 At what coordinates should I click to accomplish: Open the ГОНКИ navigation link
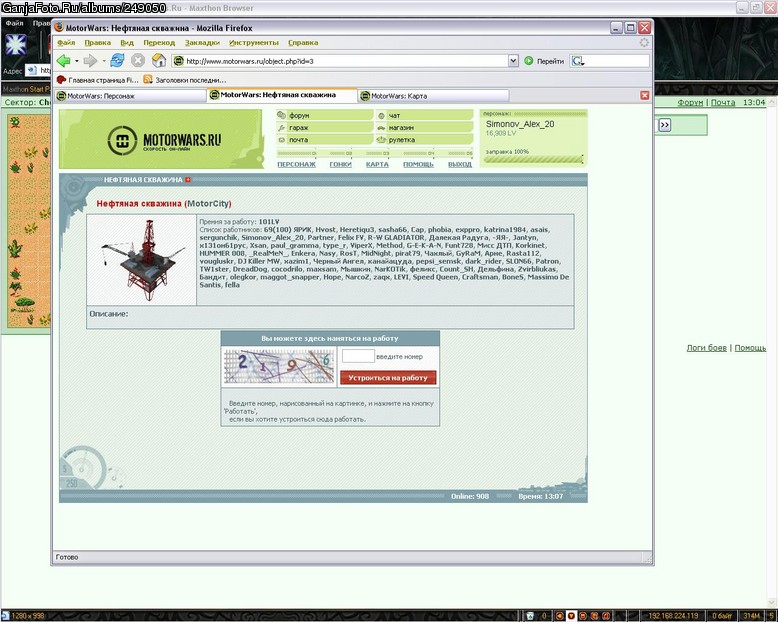[x=340, y=164]
